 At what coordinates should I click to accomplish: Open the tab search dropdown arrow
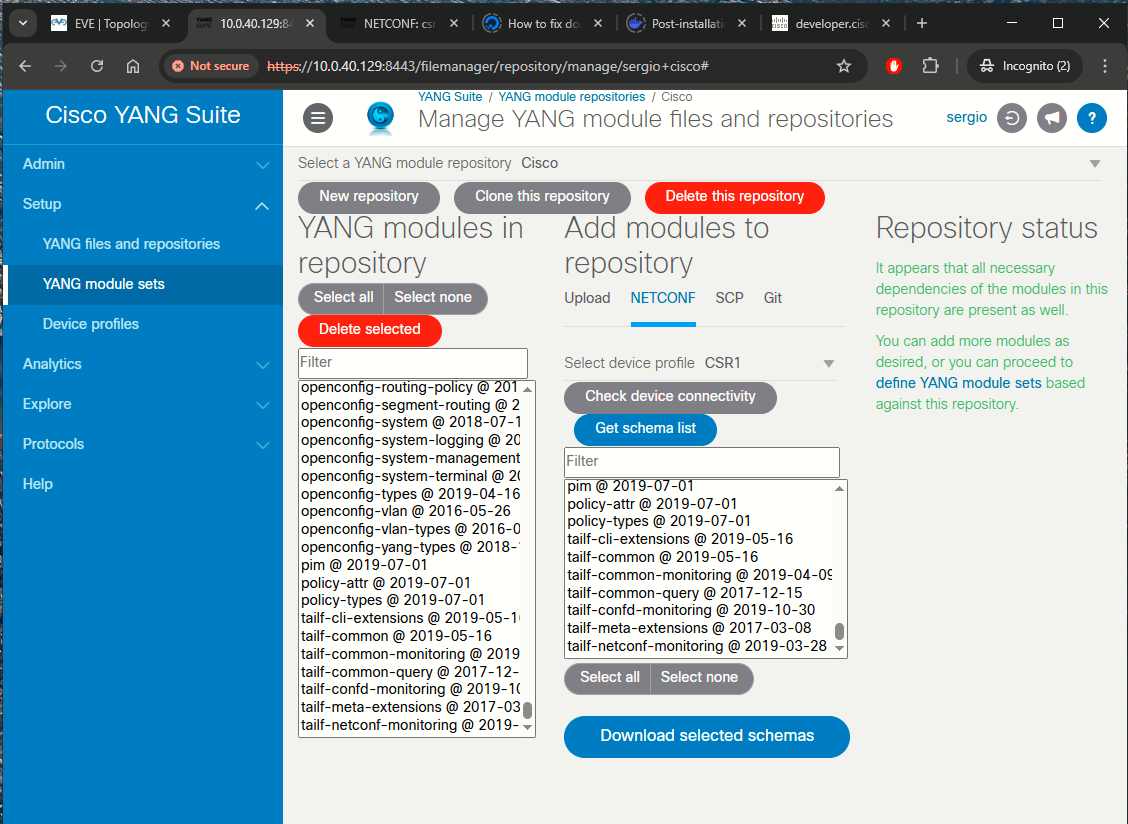[23, 23]
